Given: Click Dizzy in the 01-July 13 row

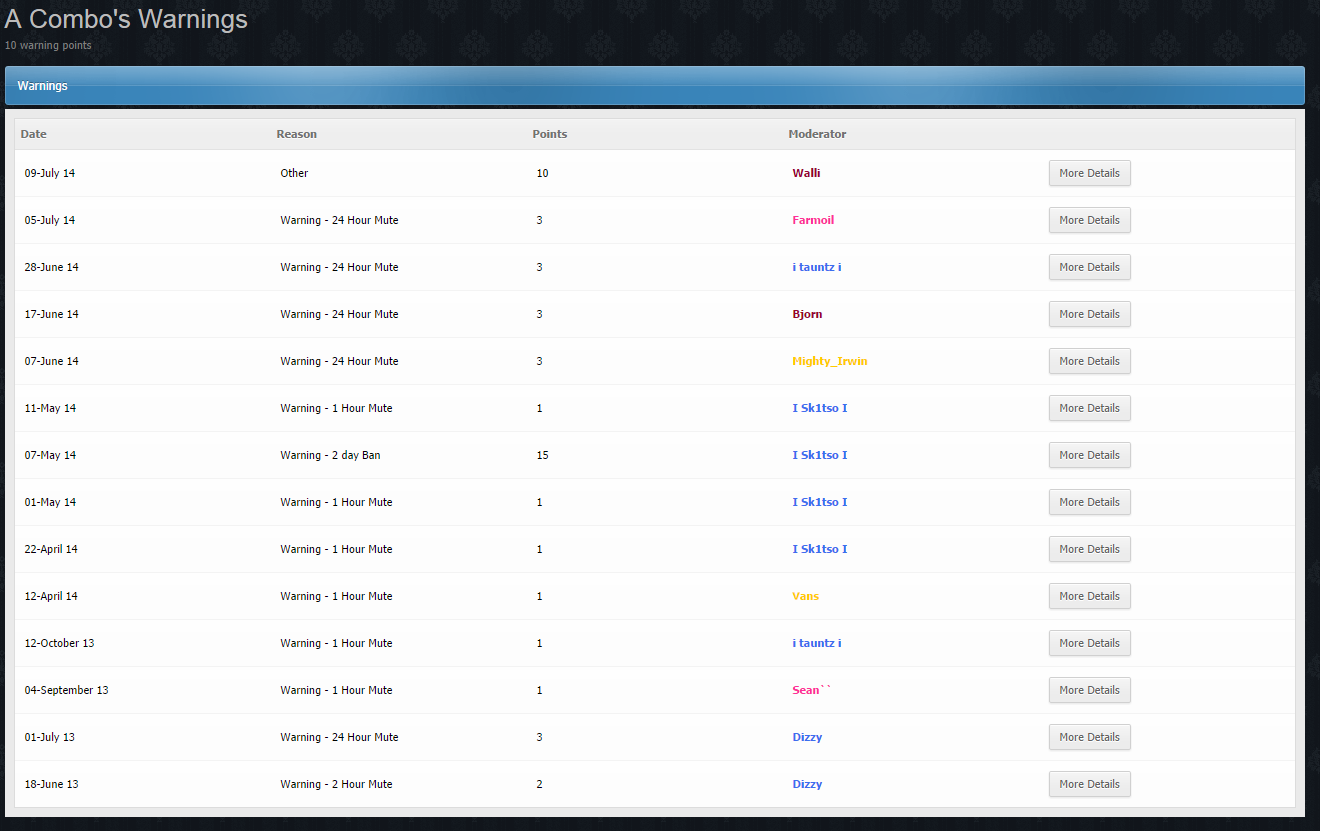Looking at the screenshot, I should pos(807,737).
